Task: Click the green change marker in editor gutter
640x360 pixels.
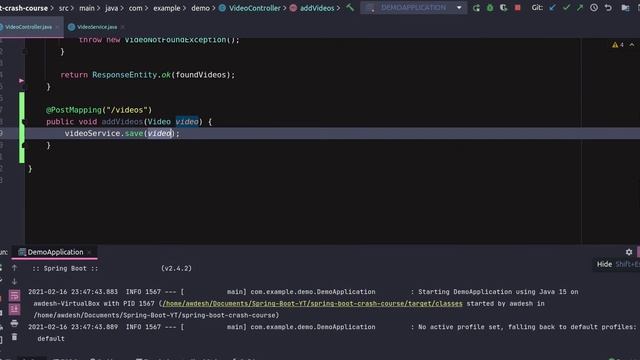Action: (22, 127)
